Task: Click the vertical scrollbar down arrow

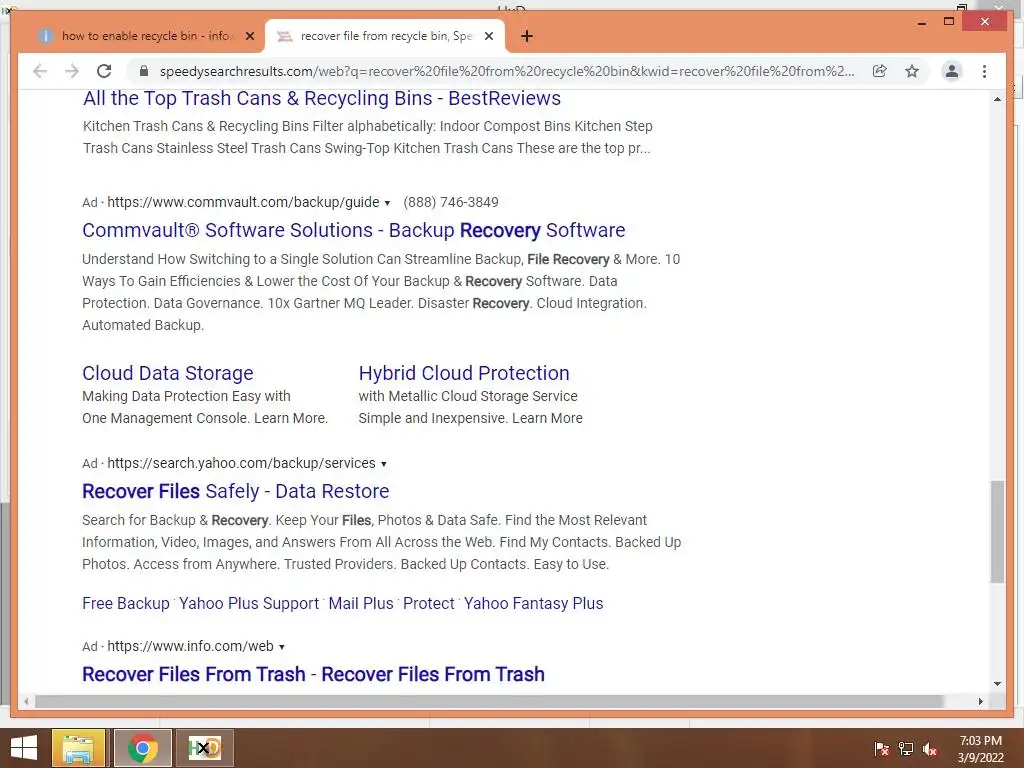Action: (x=997, y=684)
